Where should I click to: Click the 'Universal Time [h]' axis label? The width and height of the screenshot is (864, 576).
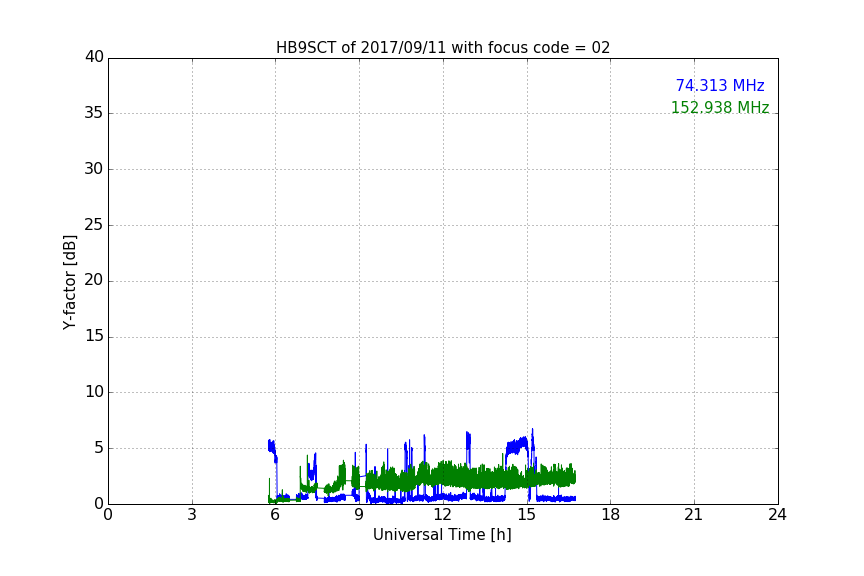pyautogui.click(x=442, y=535)
